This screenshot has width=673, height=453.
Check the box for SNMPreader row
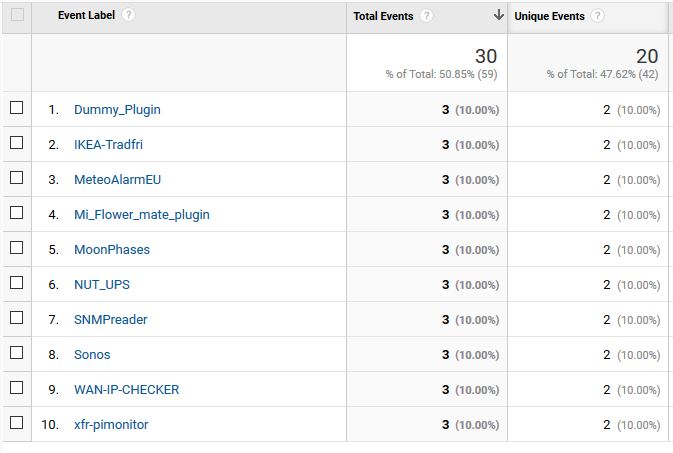tap(16, 318)
